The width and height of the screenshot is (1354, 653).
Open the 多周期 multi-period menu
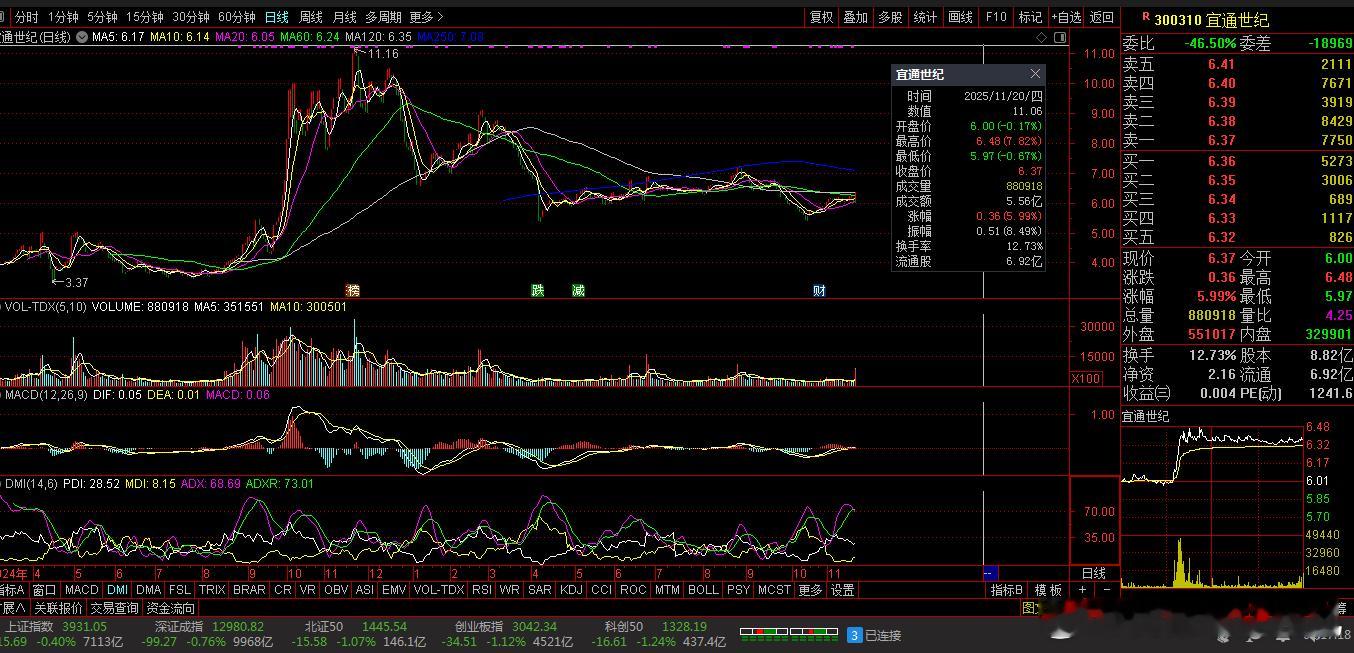[383, 17]
